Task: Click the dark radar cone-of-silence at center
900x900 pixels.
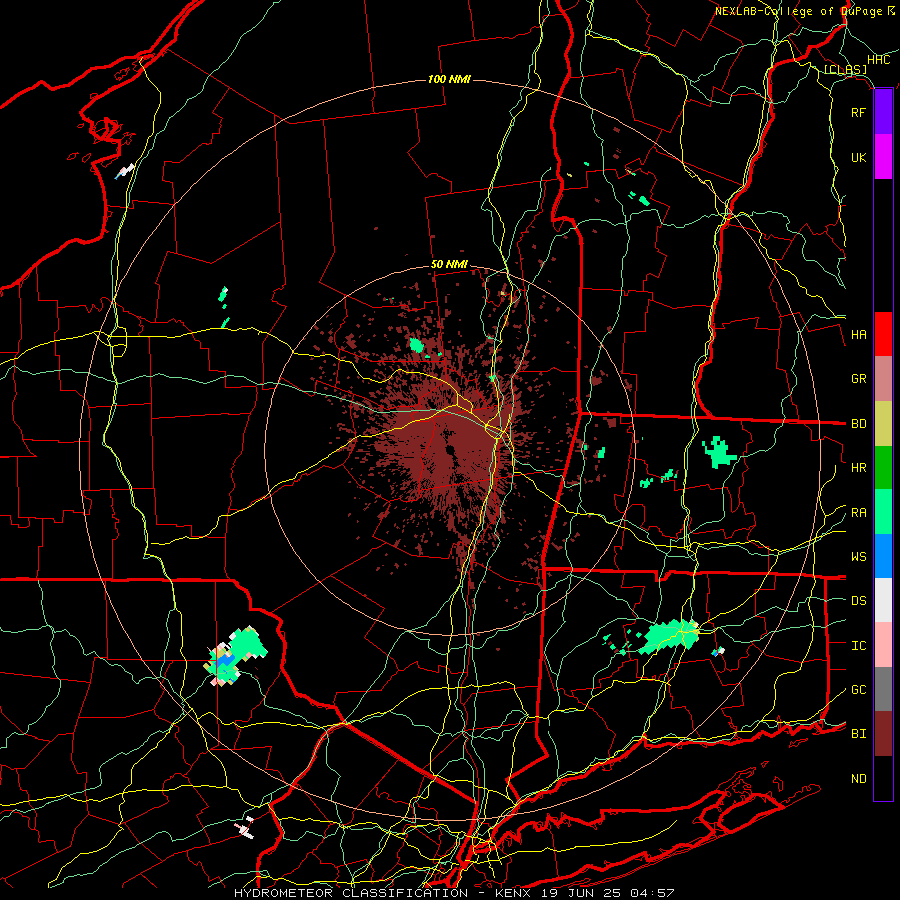Action: (451, 449)
